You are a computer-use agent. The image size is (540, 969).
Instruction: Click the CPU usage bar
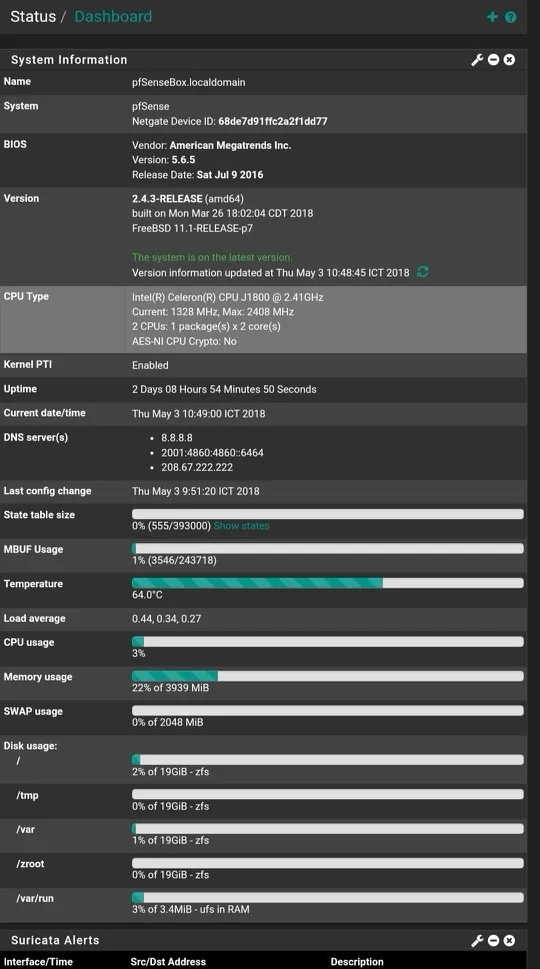327,641
